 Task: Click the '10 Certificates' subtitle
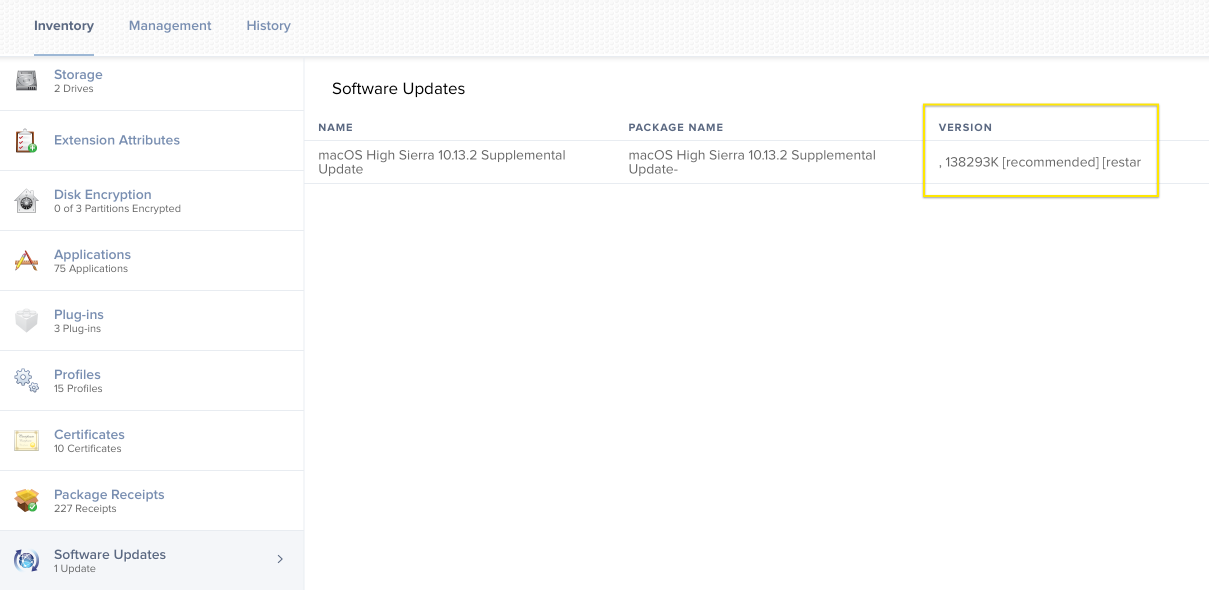click(x=88, y=449)
